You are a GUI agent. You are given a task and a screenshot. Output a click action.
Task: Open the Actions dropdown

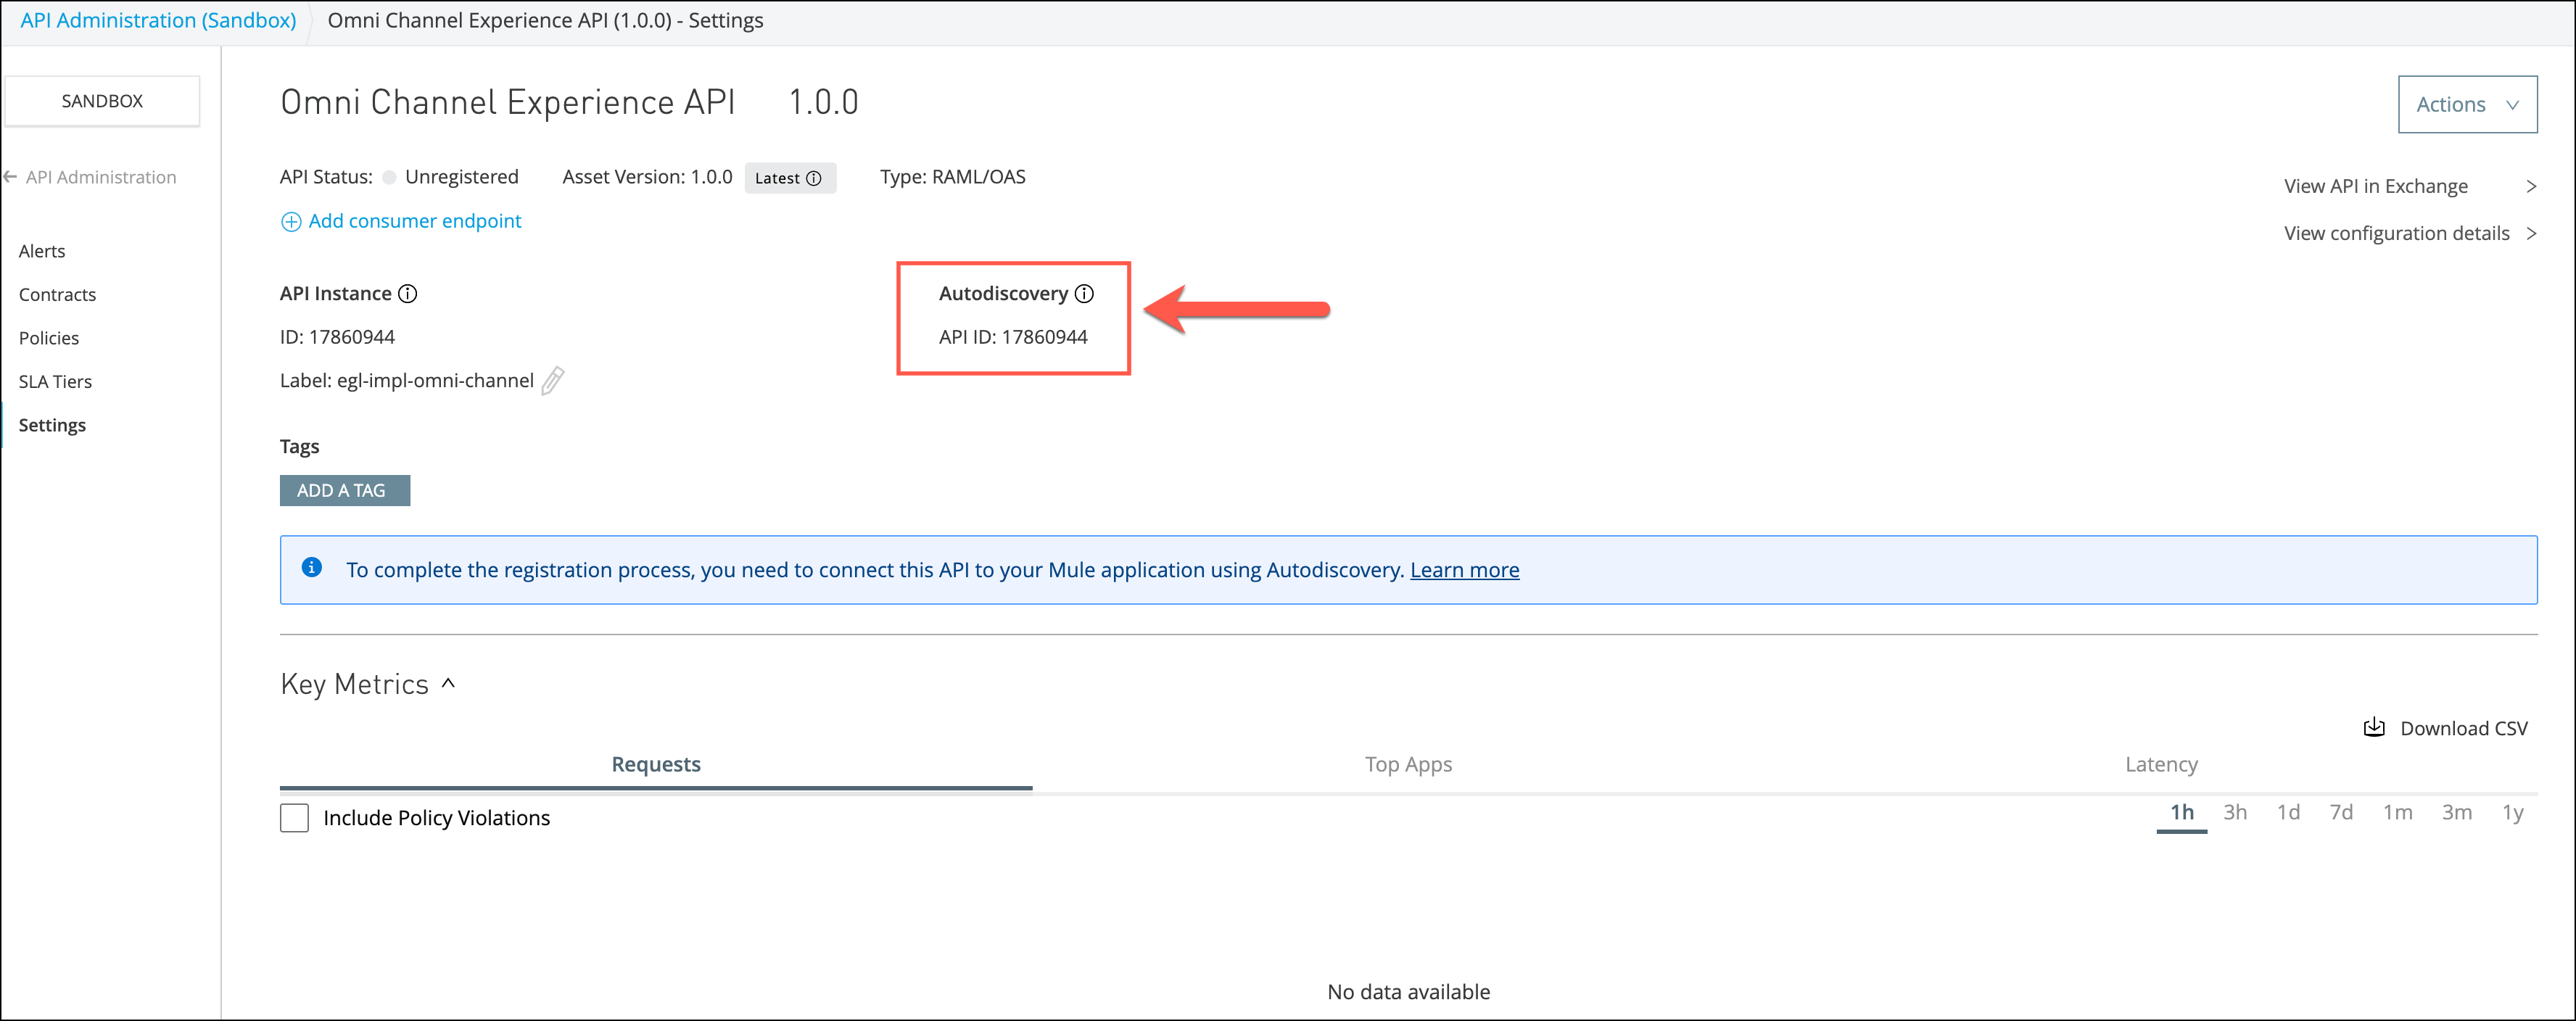click(x=2467, y=104)
